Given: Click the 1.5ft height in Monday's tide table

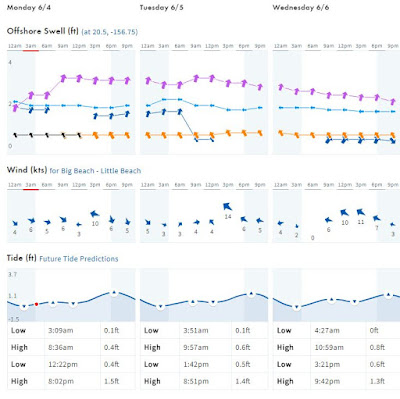Looking at the screenshot, I should (111, 381).
